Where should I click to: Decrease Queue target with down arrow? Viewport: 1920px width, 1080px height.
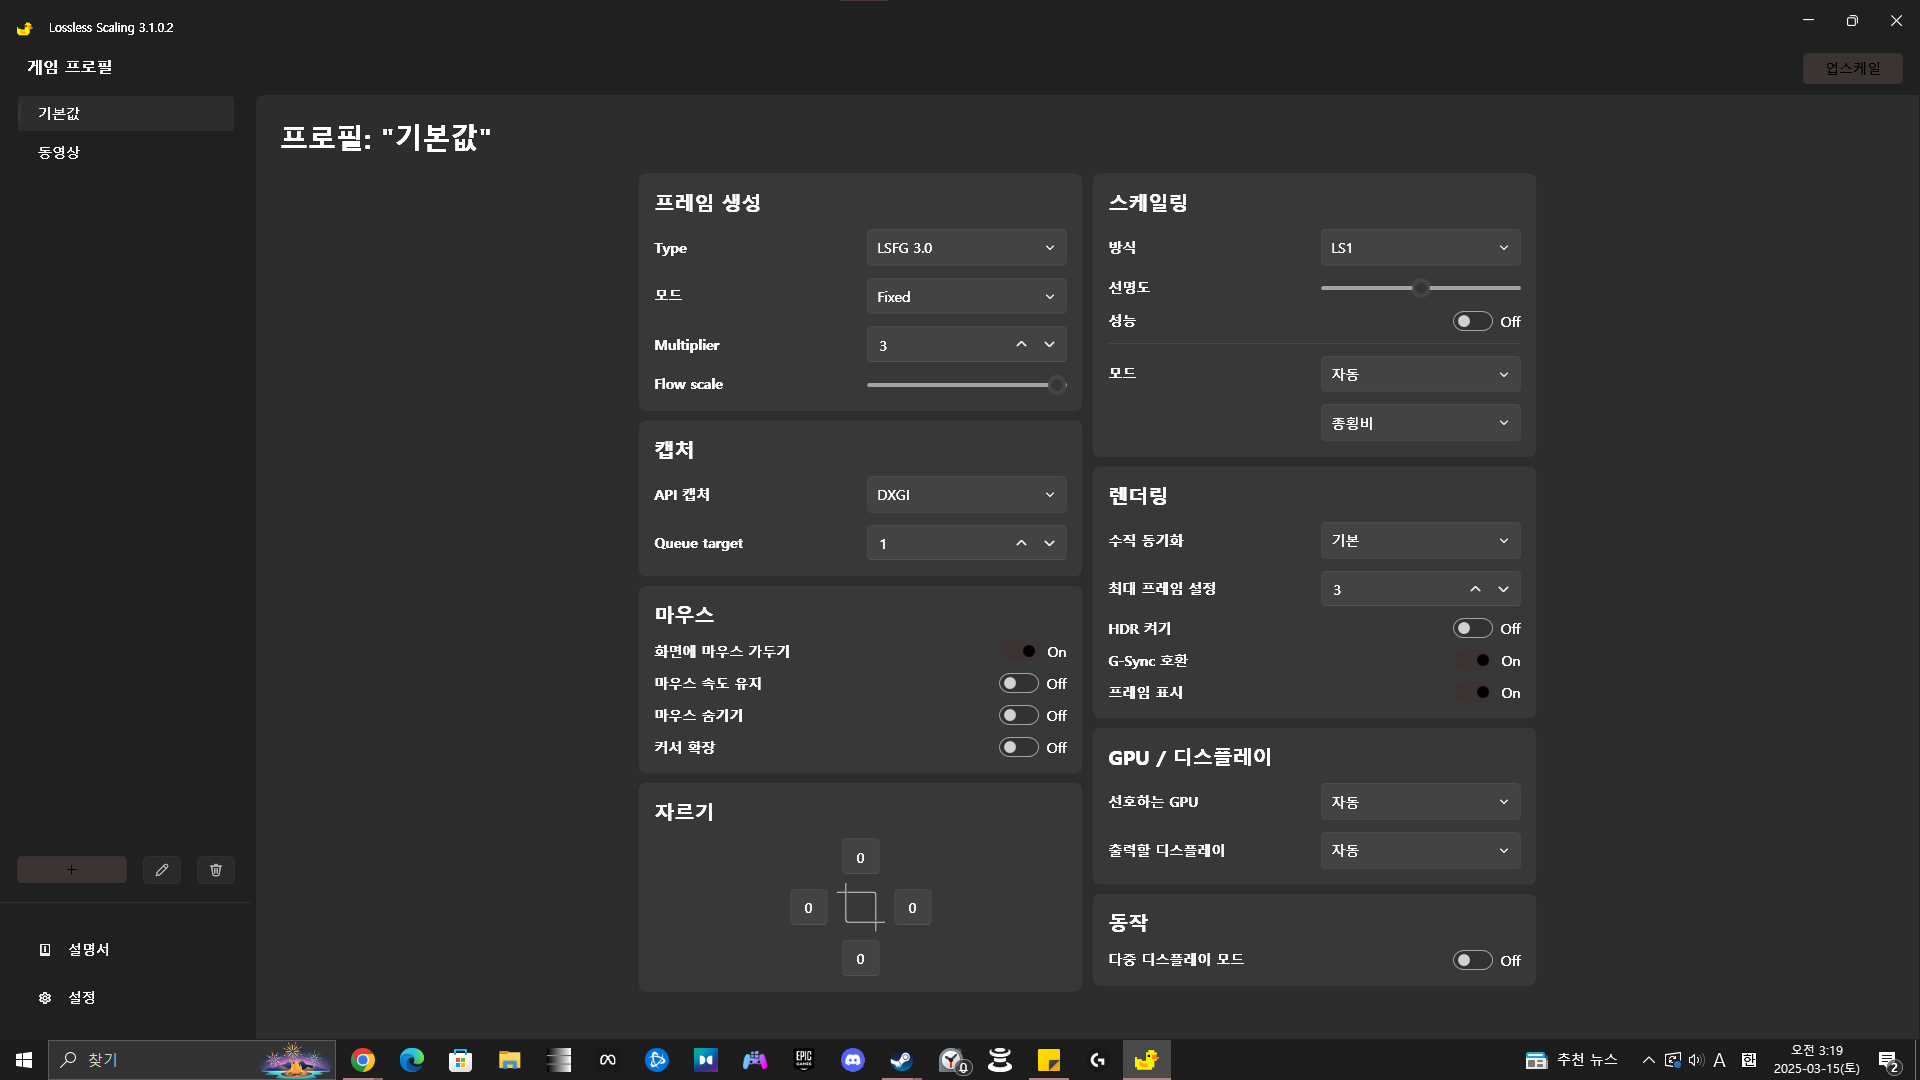pyautogui.click(x=1049, y=543)
